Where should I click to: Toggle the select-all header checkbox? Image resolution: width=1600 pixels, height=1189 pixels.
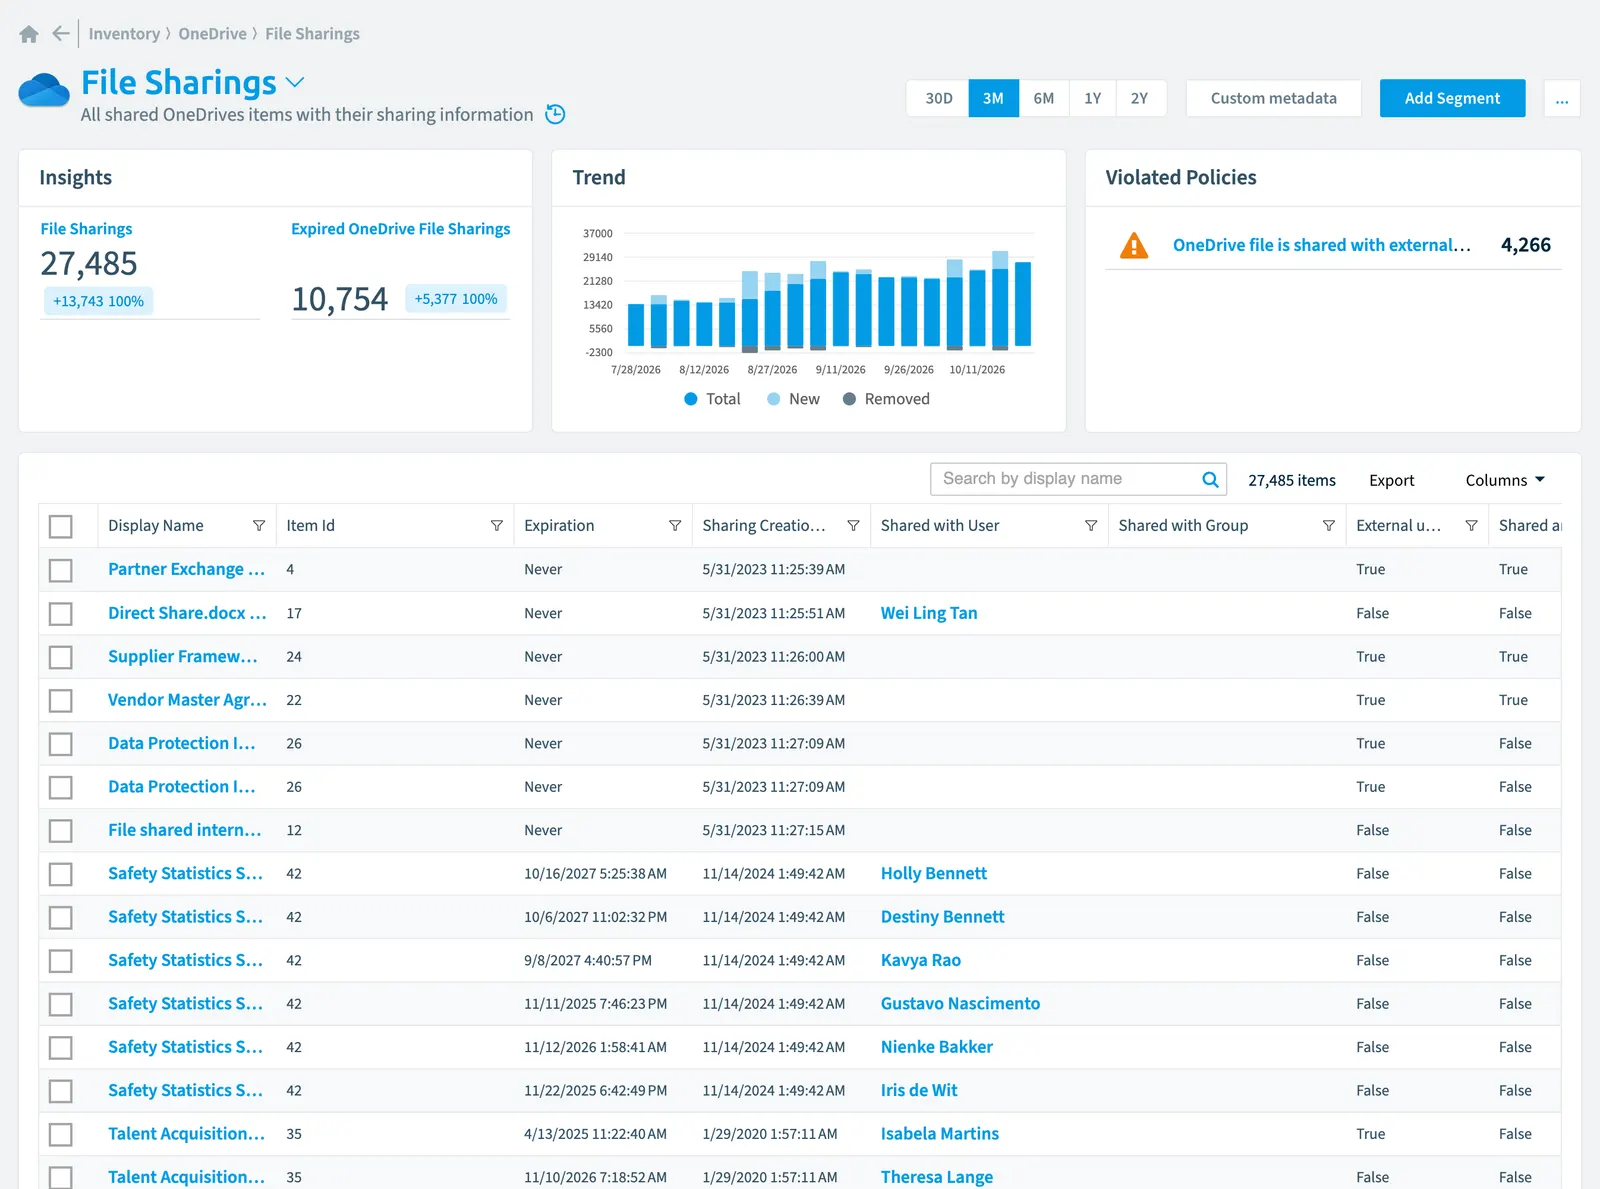(x=61, y=526)
